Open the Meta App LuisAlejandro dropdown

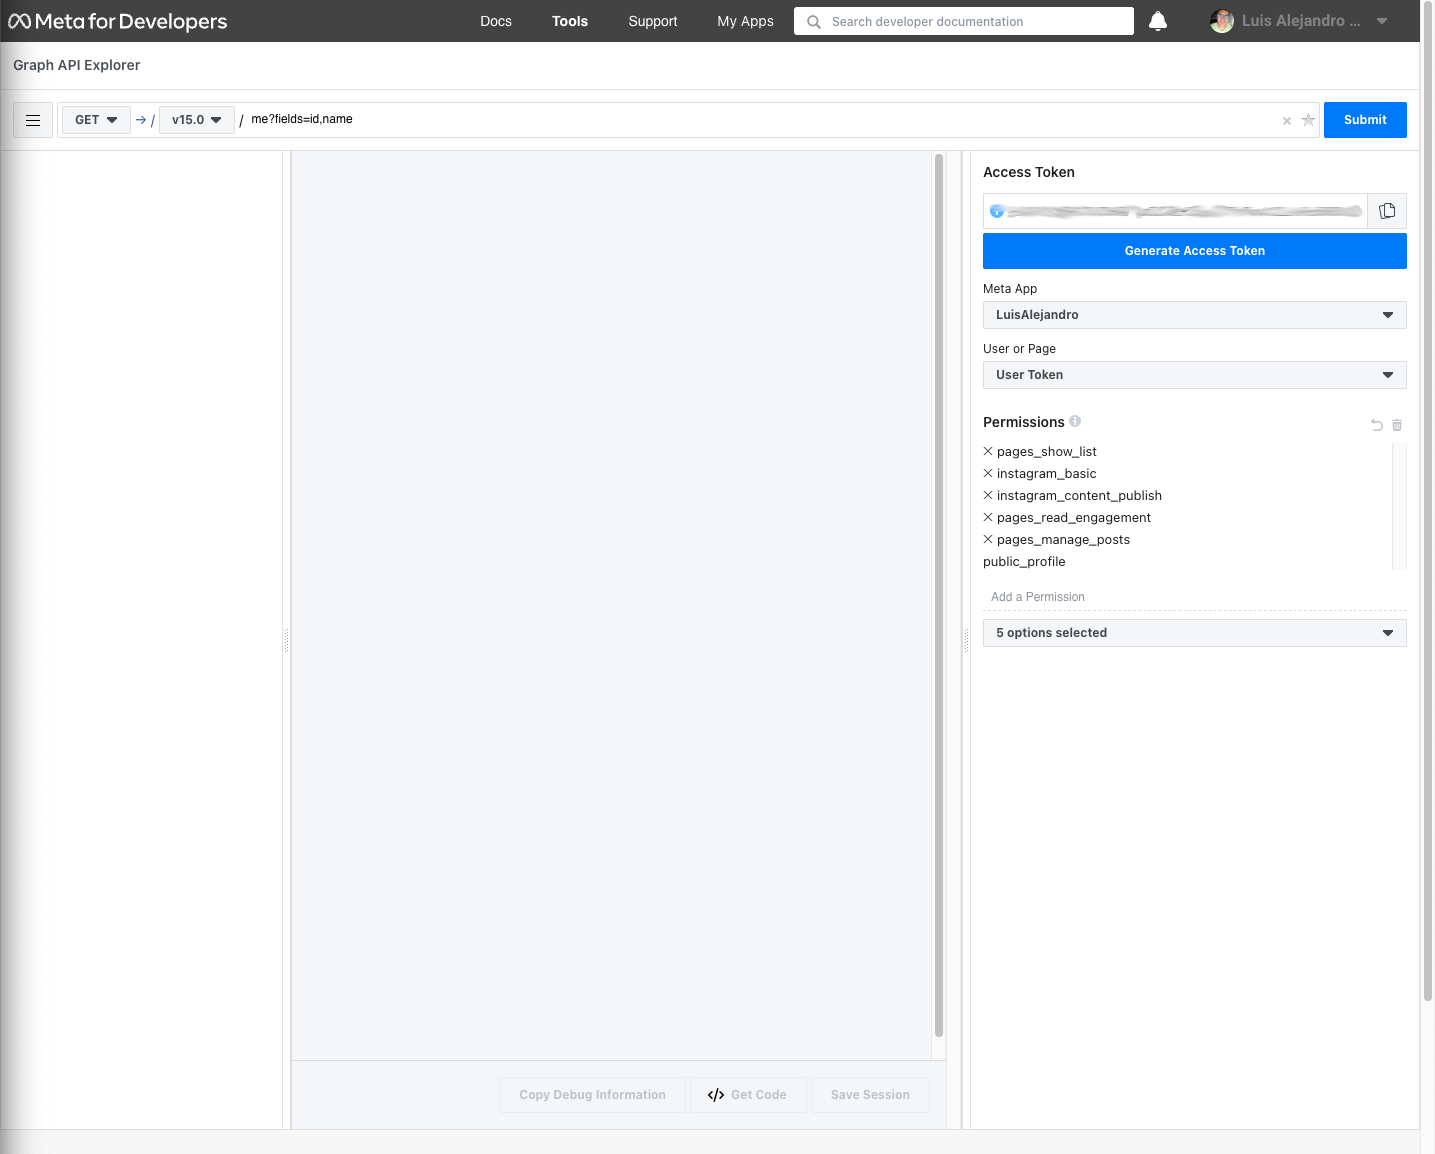click(x=1195, y=315)
